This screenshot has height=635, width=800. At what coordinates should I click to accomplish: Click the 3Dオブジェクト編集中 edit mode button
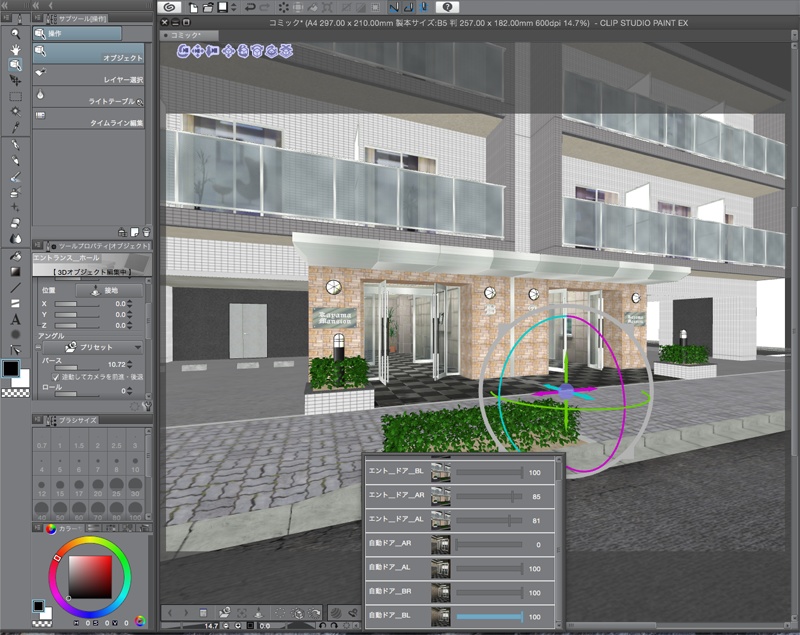pyautogui.click(x=92, y=271)
